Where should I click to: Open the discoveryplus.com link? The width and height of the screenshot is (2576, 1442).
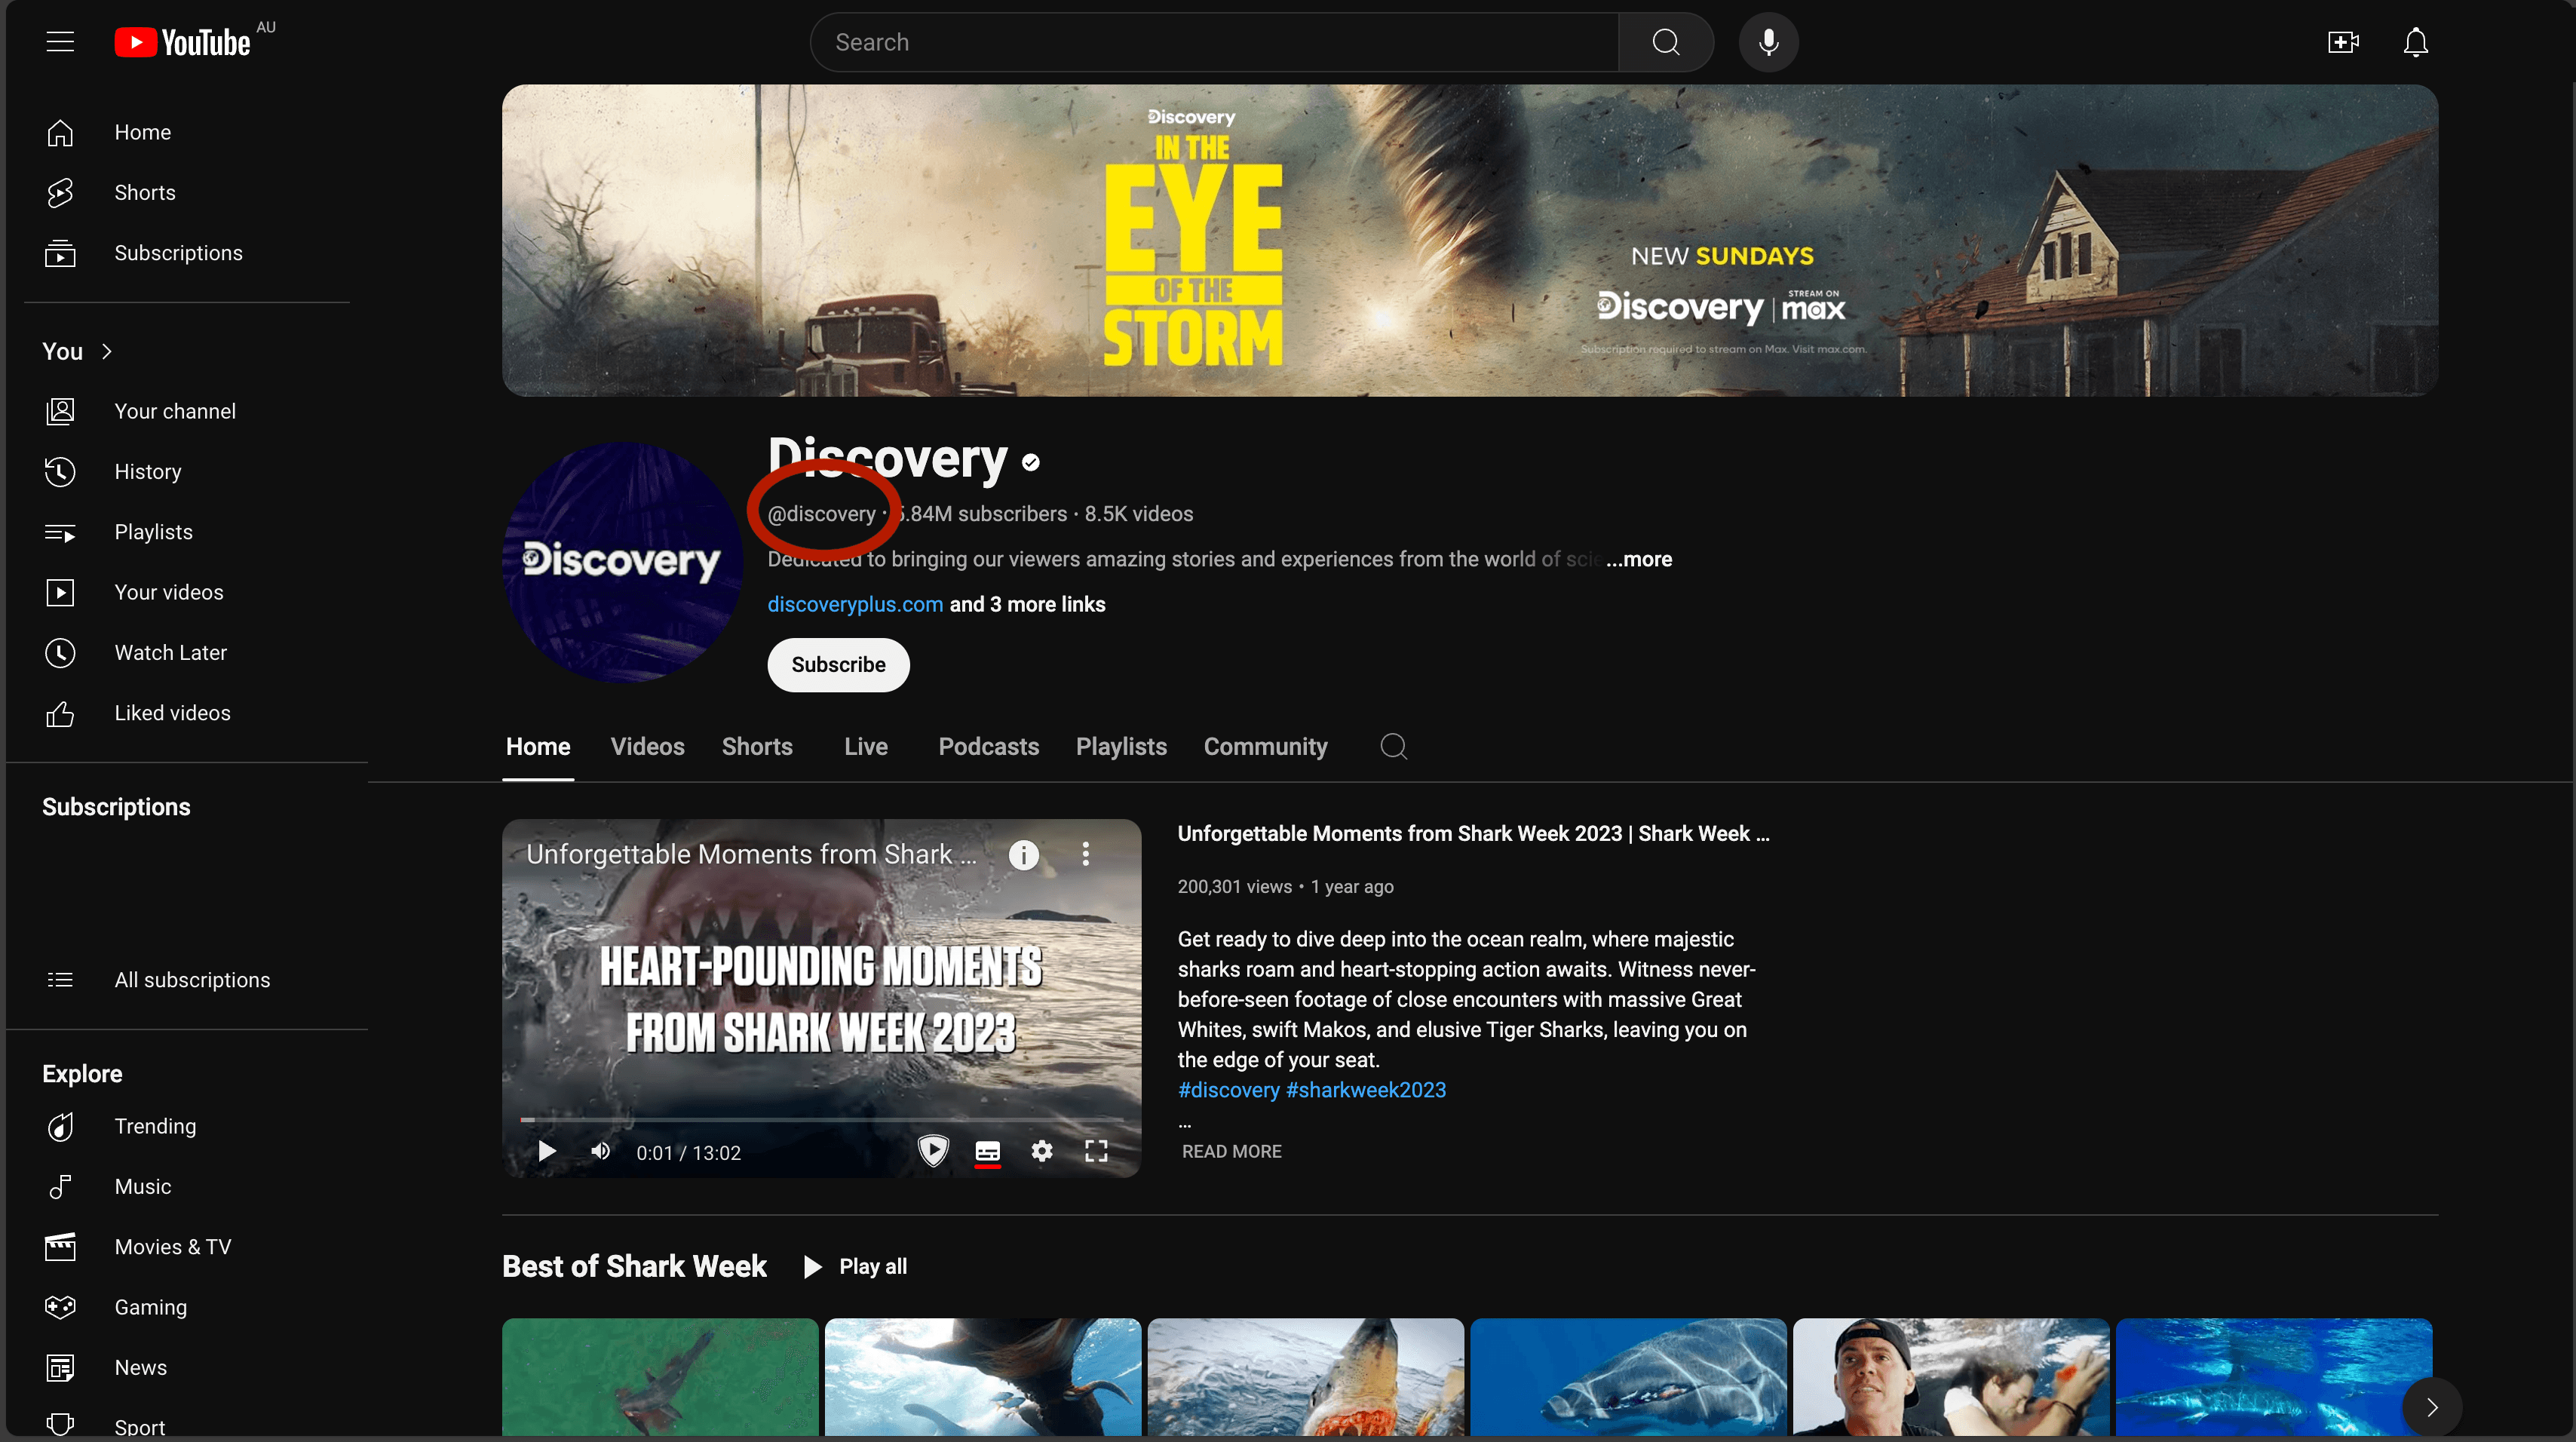pos(855,604)
